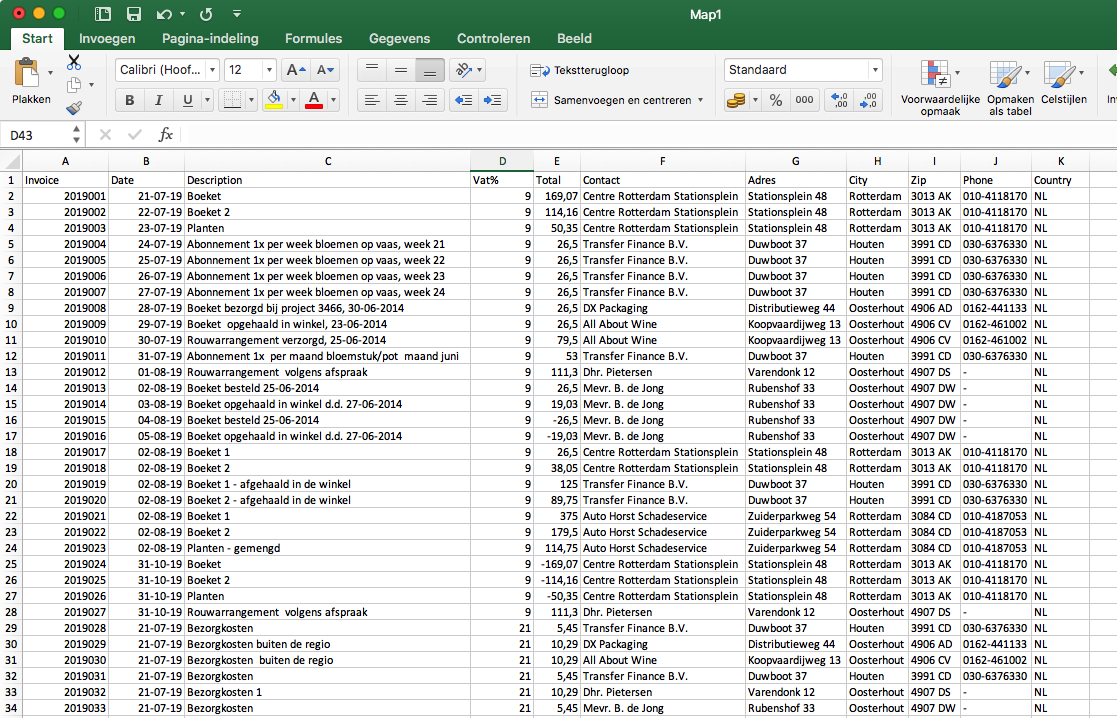Center text horizontally
This screenshot has width=1117, height=718.
(x=401, y=100)
